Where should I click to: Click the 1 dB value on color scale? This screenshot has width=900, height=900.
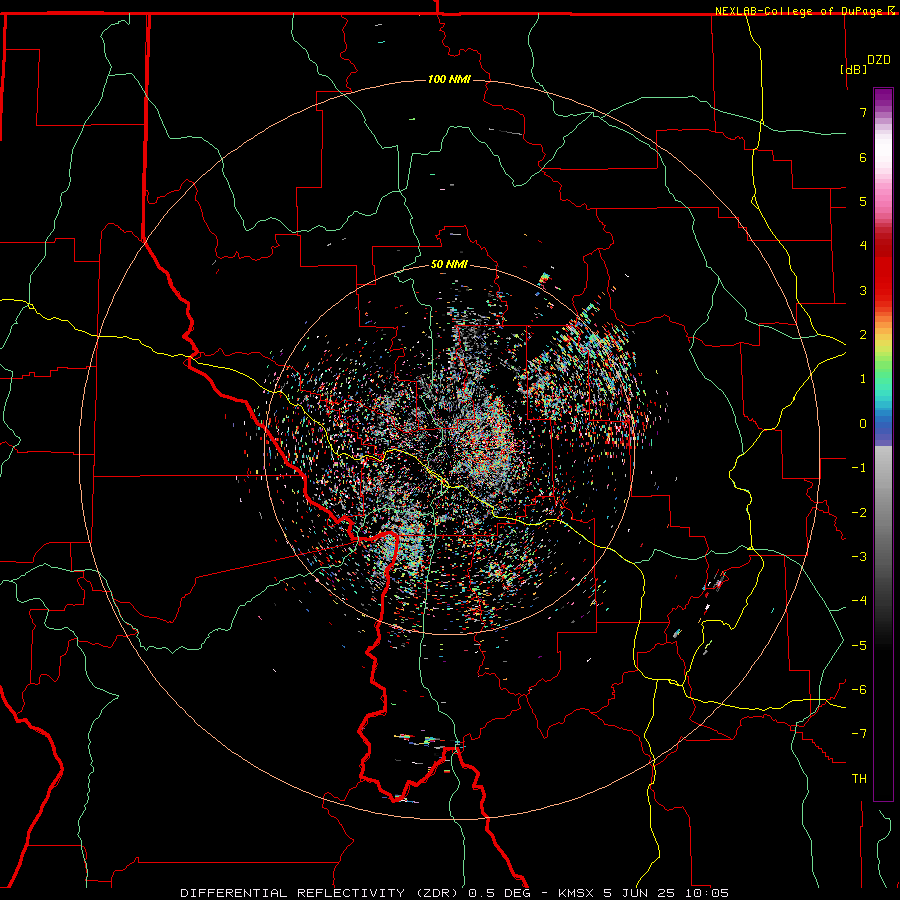click(863, 379)
